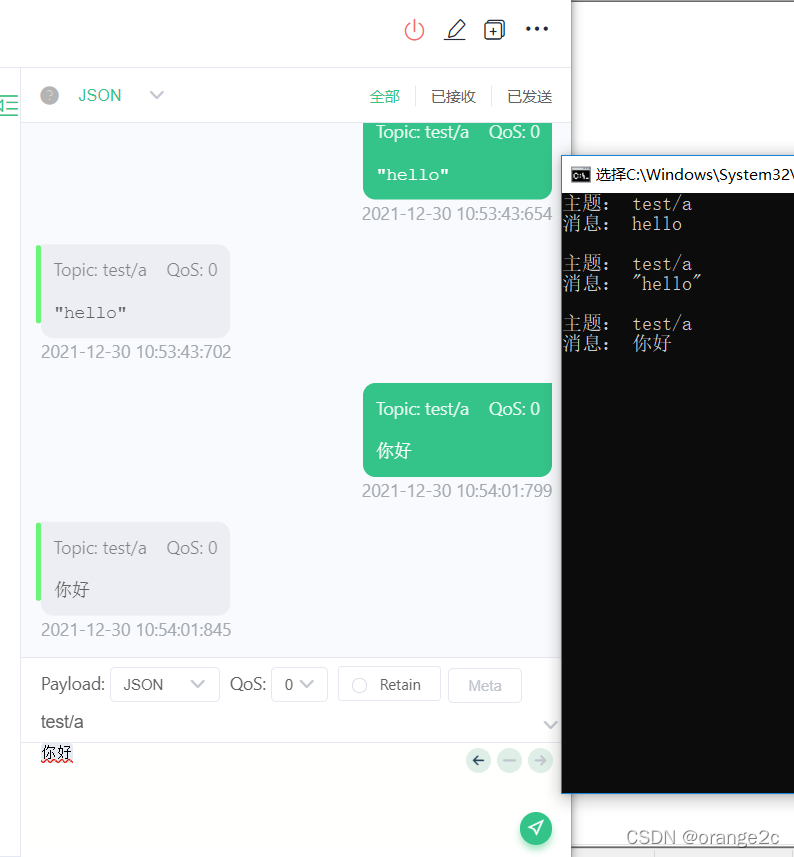The width and height of the screenshot is (794, 857).
Task: Click the 你好 payload editor text
Action: click(x=57, y=753)
